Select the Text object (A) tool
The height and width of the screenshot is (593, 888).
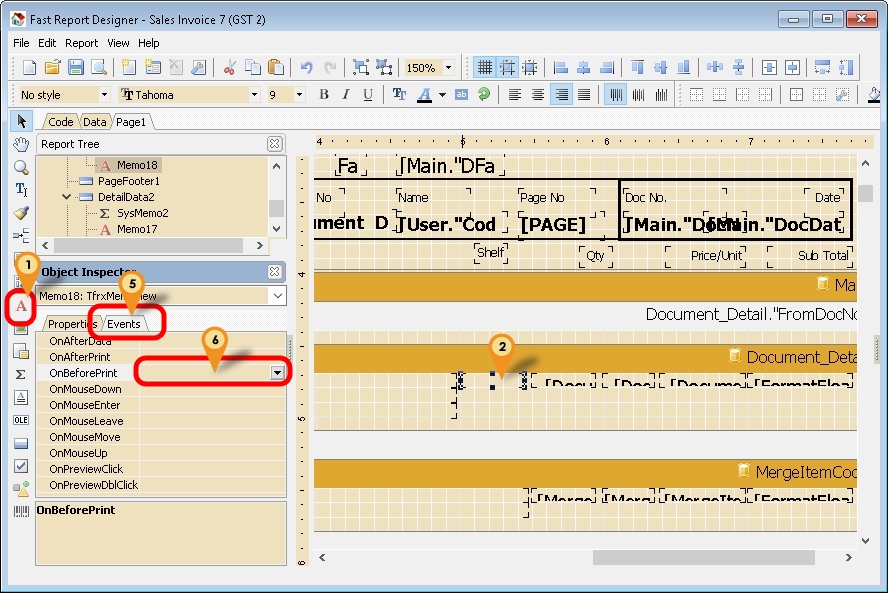coord(20,305)
